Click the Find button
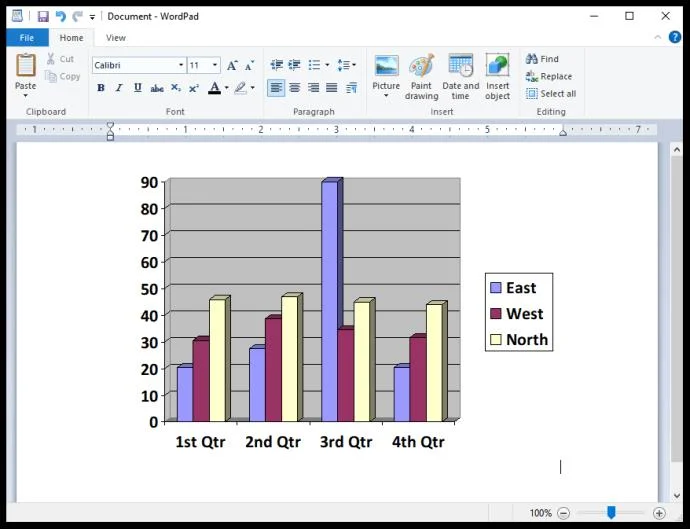 point(542,59)
